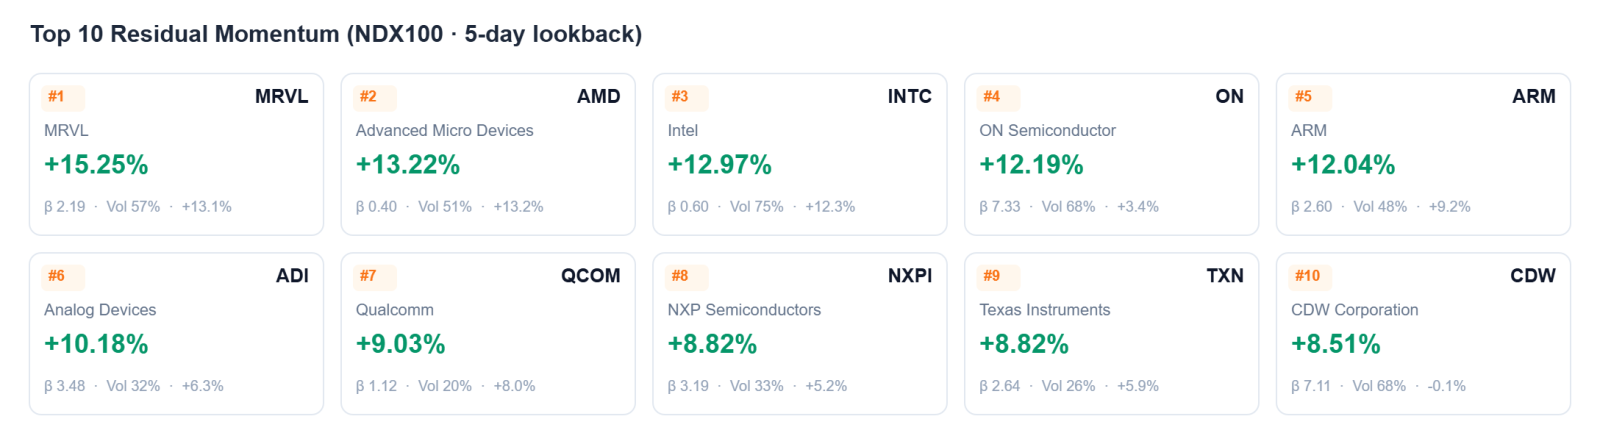Image resolution: width=1600 pixels, height=444 pixels.
Task: Click the #1 rank badge on MRVL card
Action: [x=64, y=97]
